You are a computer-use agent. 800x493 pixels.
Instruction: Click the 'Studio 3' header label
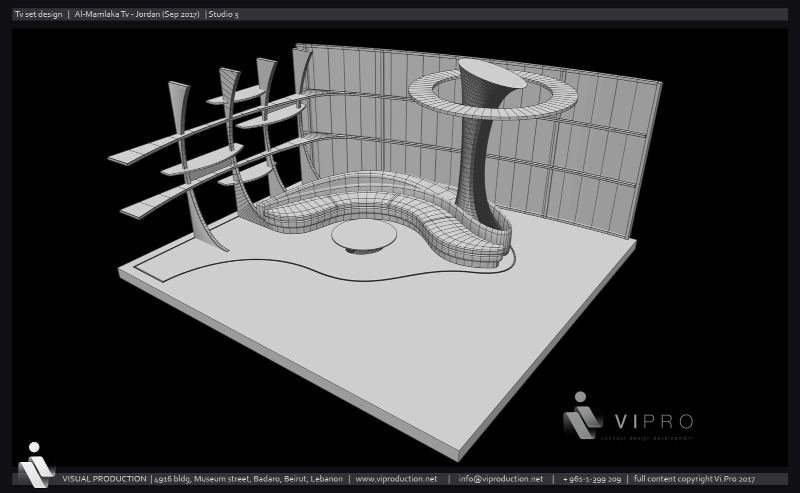tap(223, 14)
